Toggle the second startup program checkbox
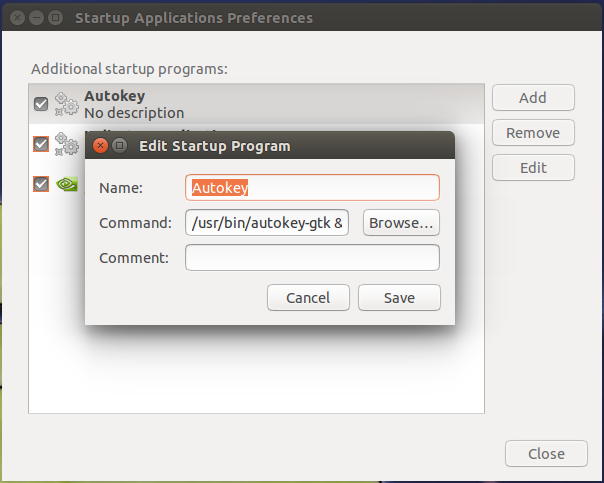This screenshot has width=604, height=483. click(x=41, y=144)
